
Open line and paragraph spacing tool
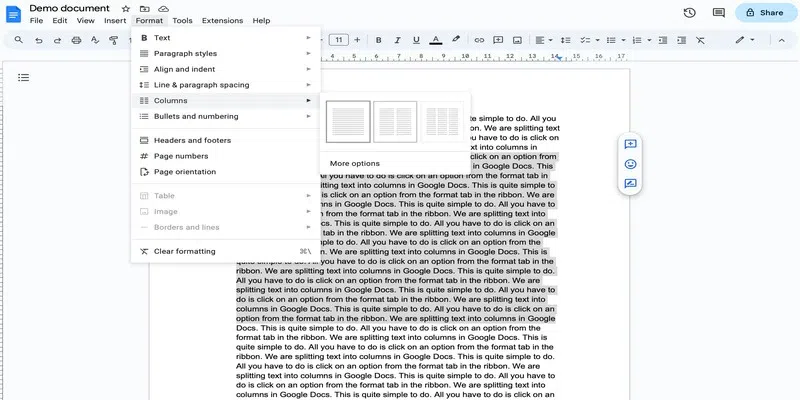tap(565, 40)
